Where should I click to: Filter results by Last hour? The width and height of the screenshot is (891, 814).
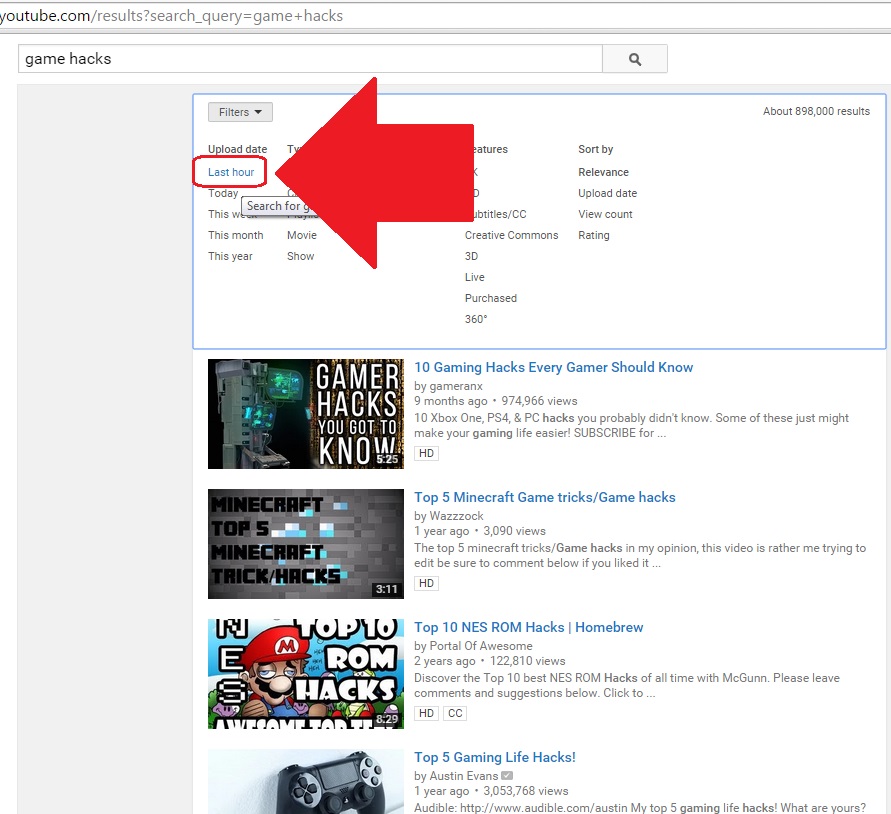point(231,172)
